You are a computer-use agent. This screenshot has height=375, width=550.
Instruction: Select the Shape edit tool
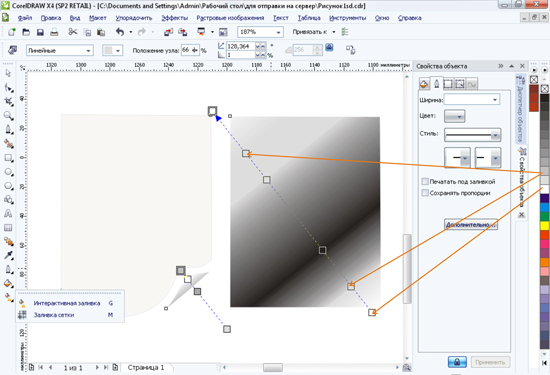[8, 87]
